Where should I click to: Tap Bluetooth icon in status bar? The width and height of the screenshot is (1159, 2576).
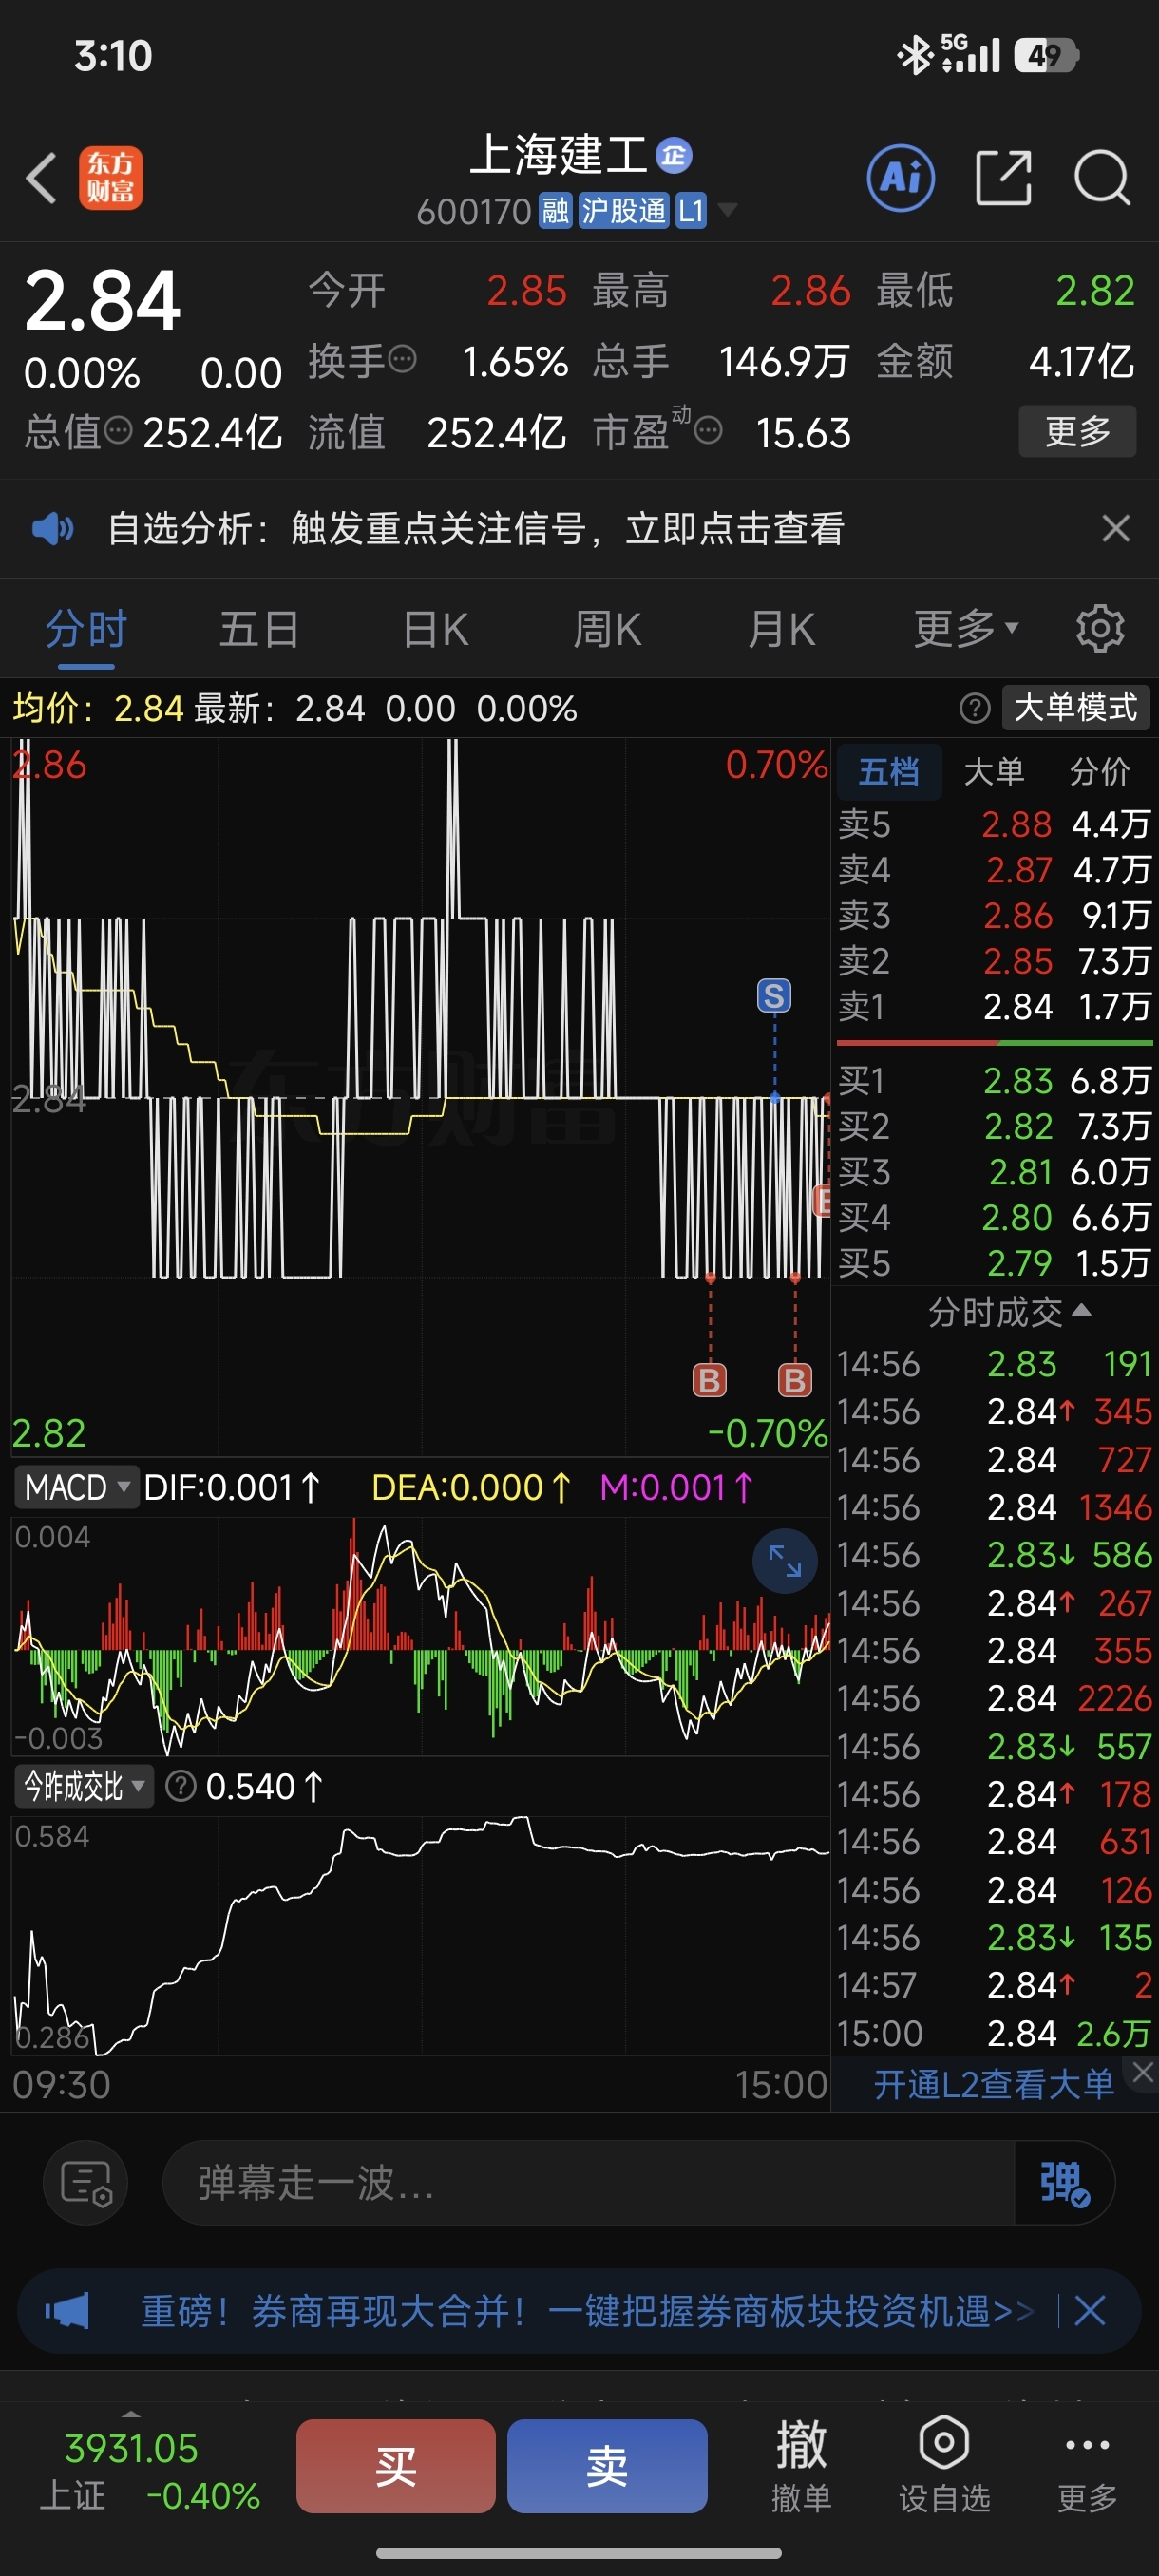tap(914, 55)
